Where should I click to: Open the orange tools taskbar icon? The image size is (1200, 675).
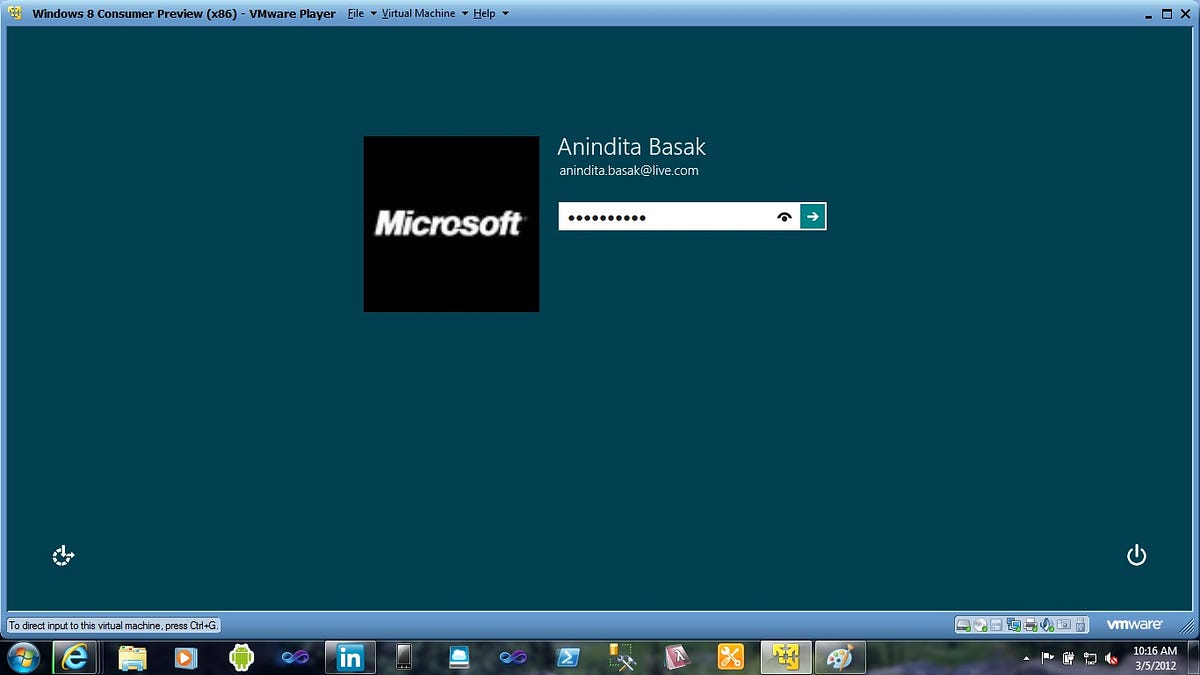point(731,657)
